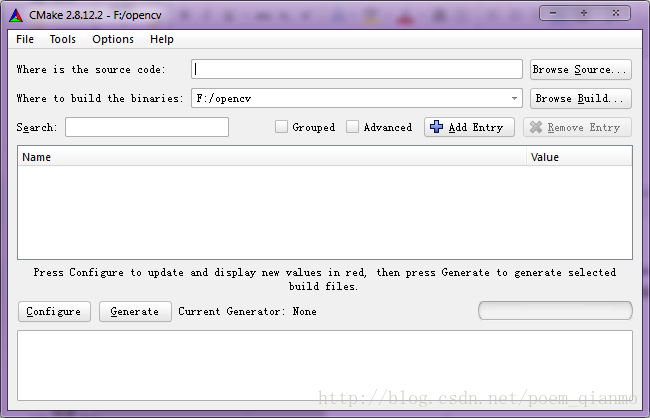Focus the source code path field

357,69
